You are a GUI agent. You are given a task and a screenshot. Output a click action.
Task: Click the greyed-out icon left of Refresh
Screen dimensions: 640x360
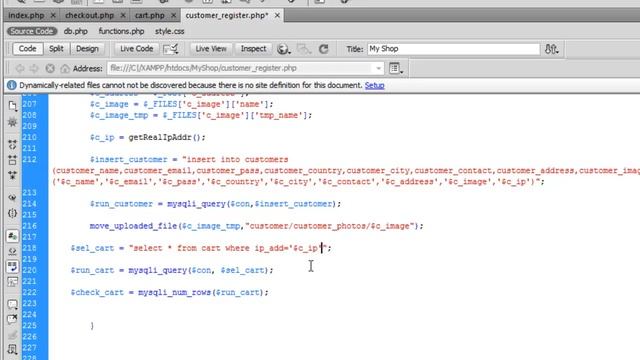point(304,49)
